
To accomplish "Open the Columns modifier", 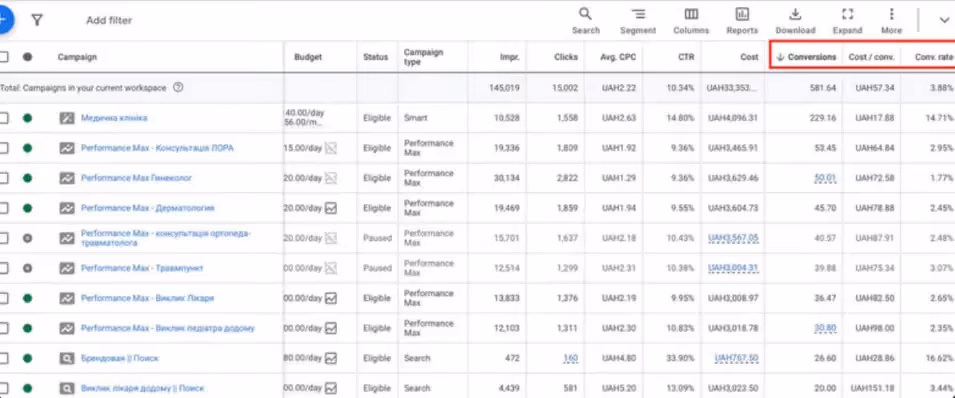I will click(x=691, y=21).
